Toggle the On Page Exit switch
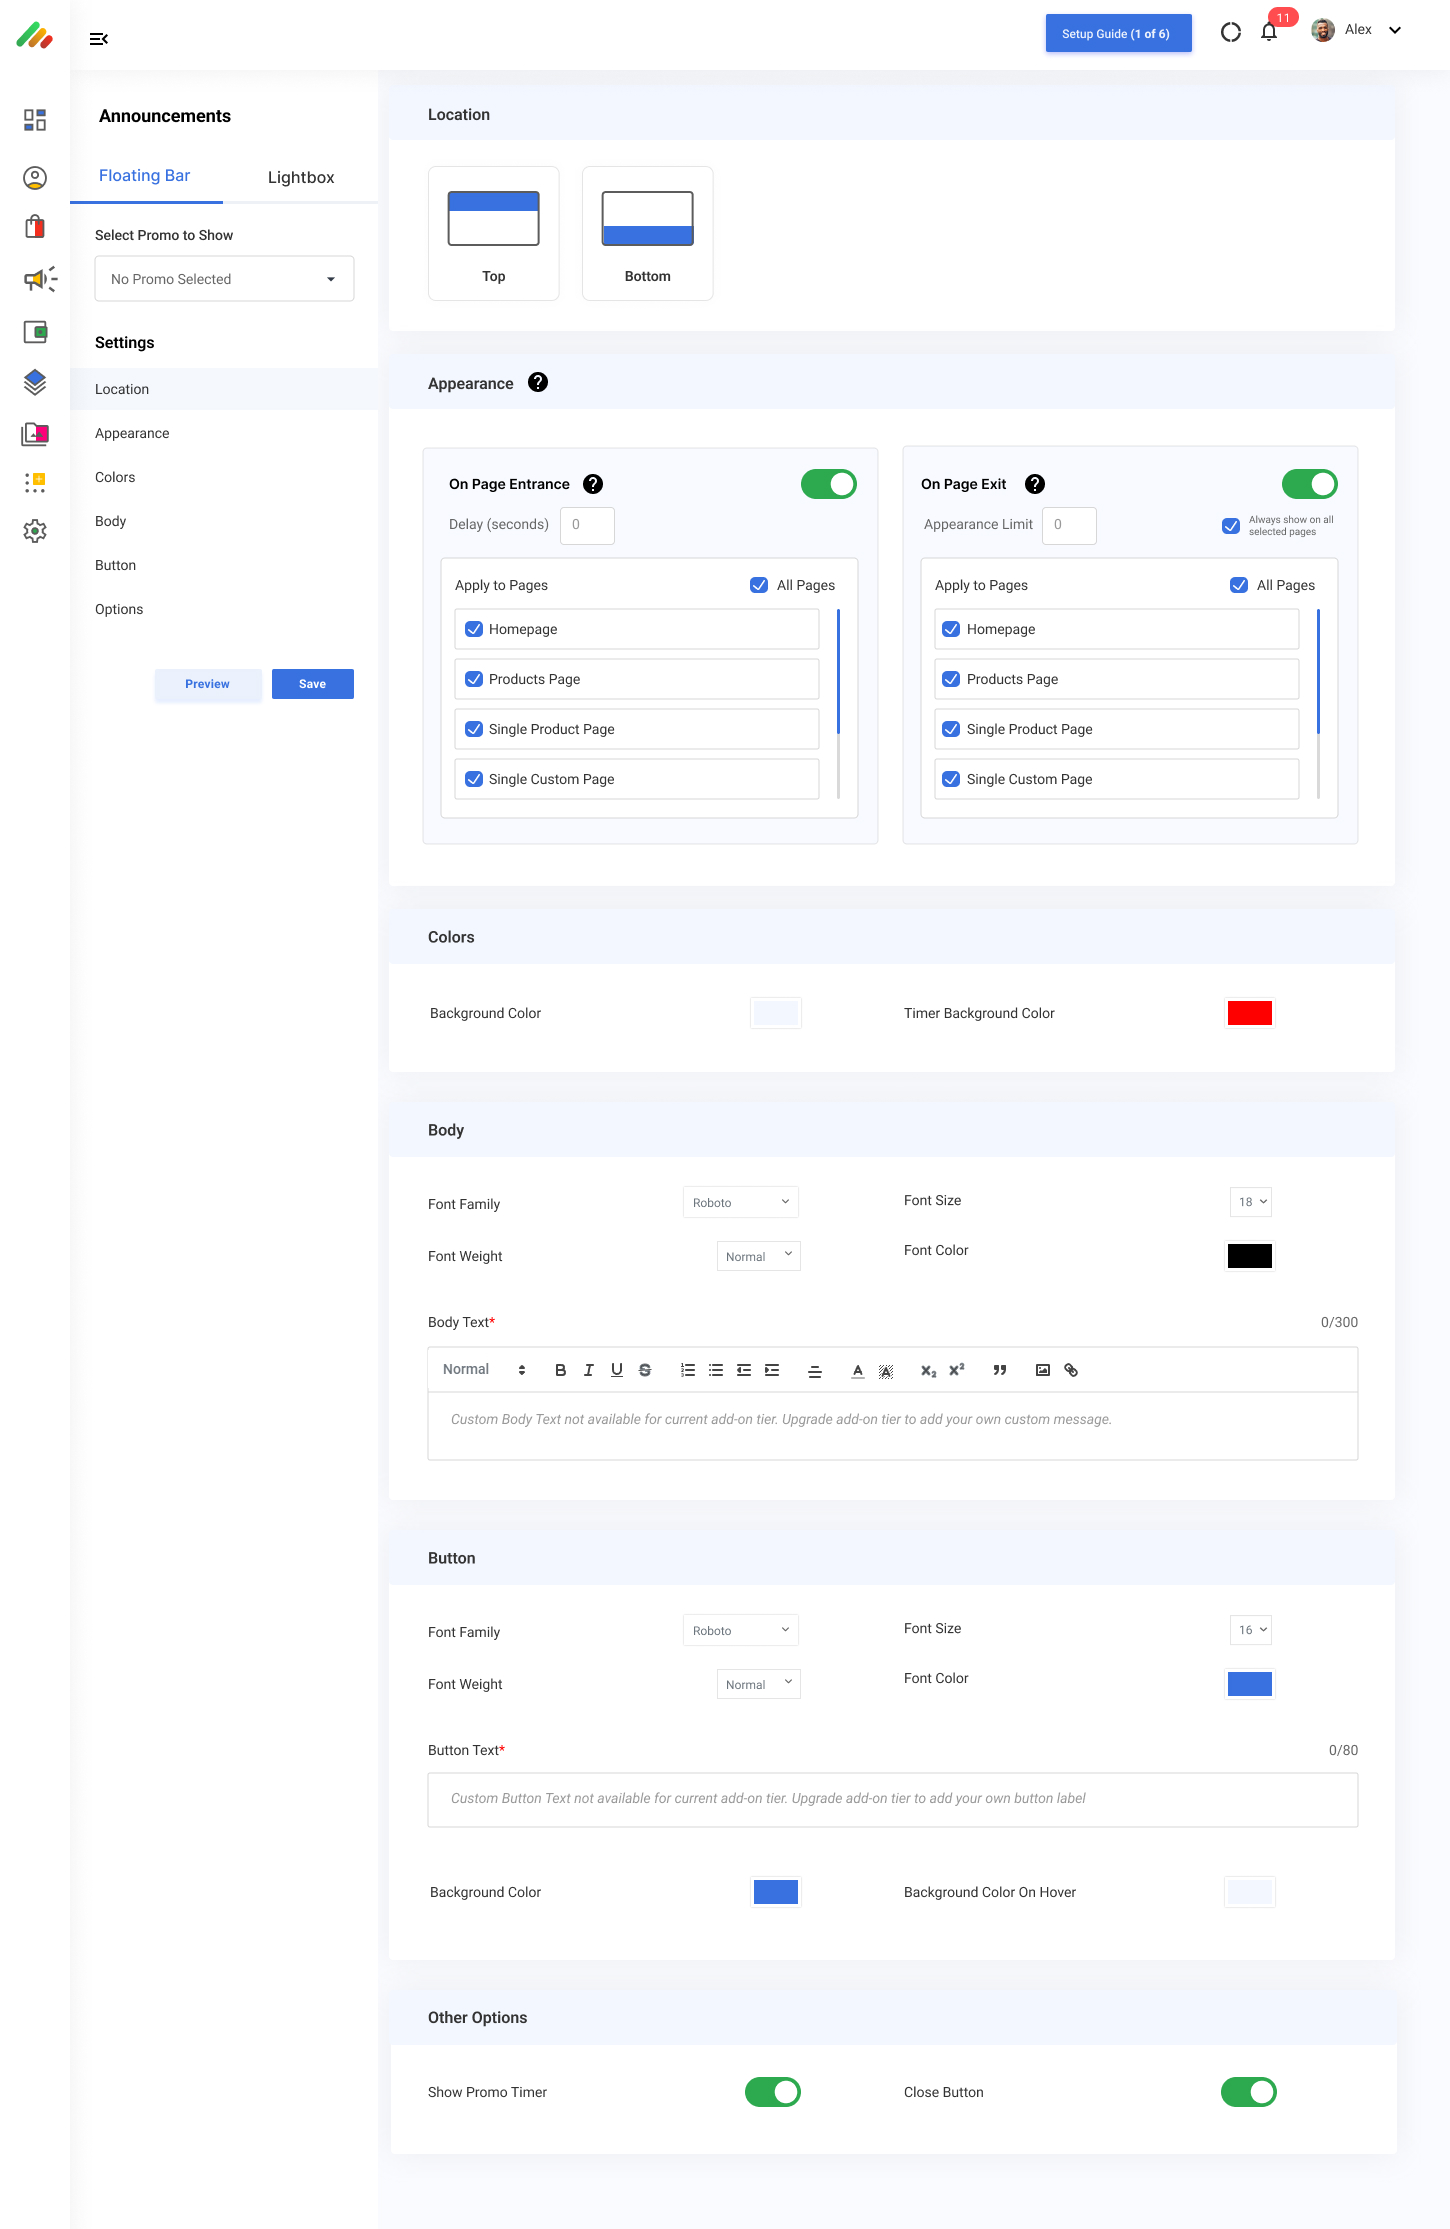This screenshot has width=1450, height=2229. [1309, 484]
